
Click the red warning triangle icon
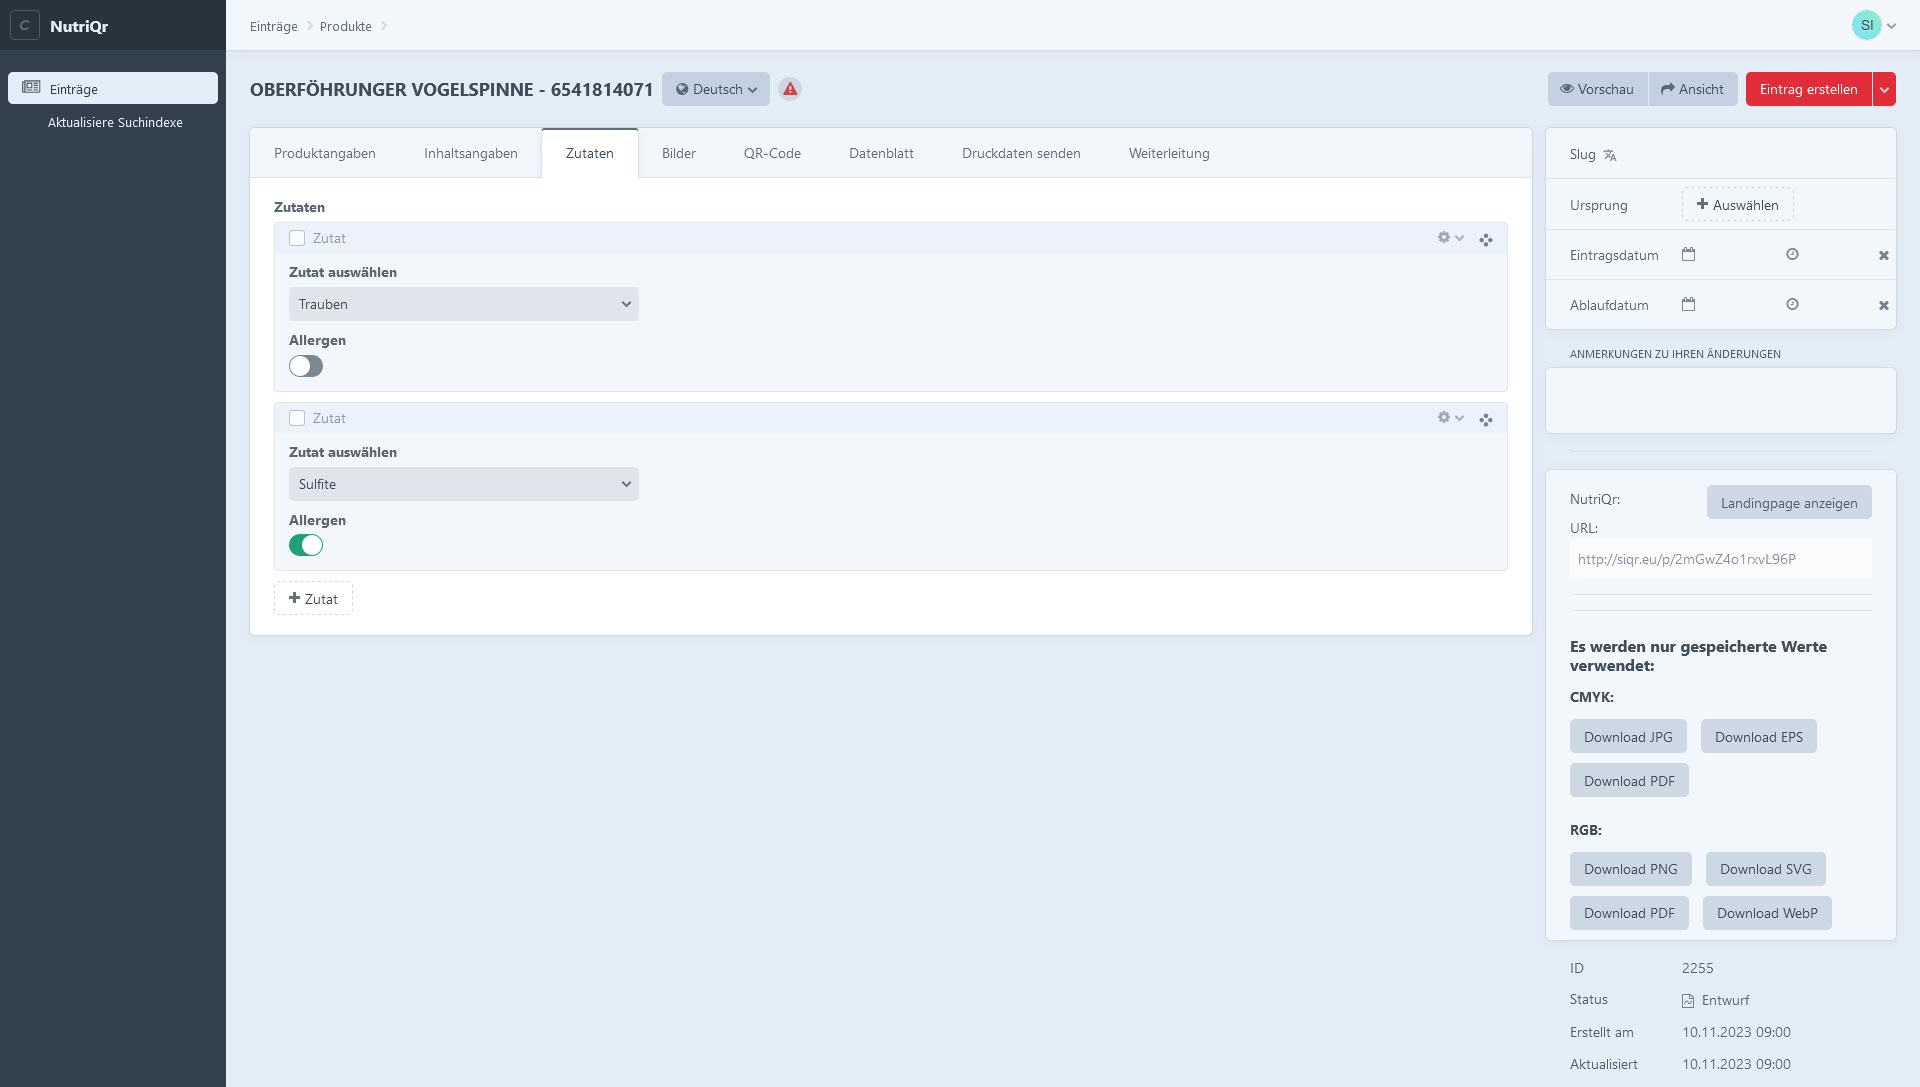[790, 89]
